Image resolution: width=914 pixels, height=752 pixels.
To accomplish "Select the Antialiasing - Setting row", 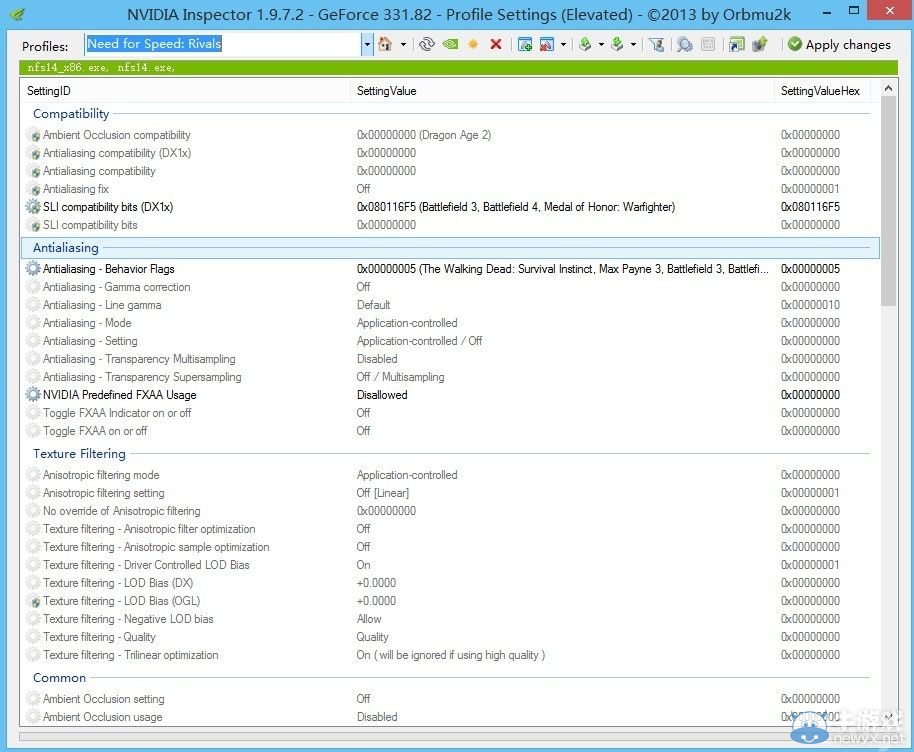I will click(x=451, y=341).
